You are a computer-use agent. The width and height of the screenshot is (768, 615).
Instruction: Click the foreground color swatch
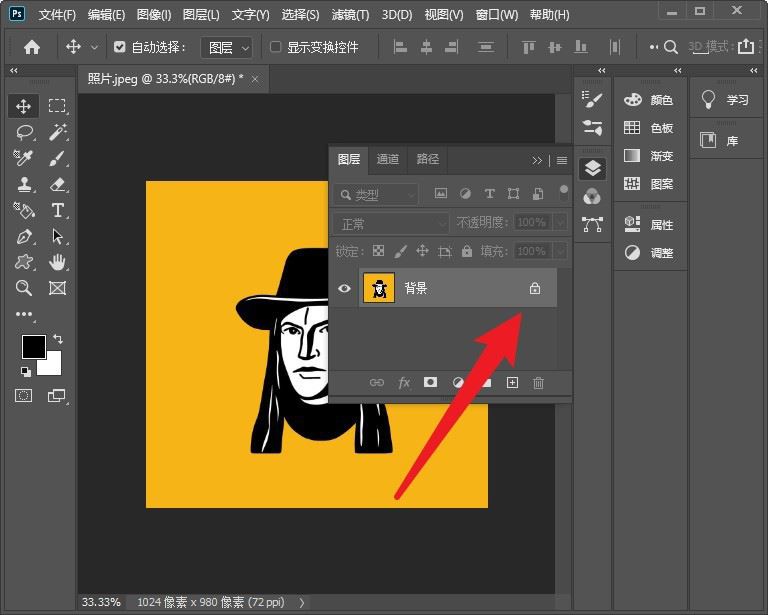tap(32, 346)
